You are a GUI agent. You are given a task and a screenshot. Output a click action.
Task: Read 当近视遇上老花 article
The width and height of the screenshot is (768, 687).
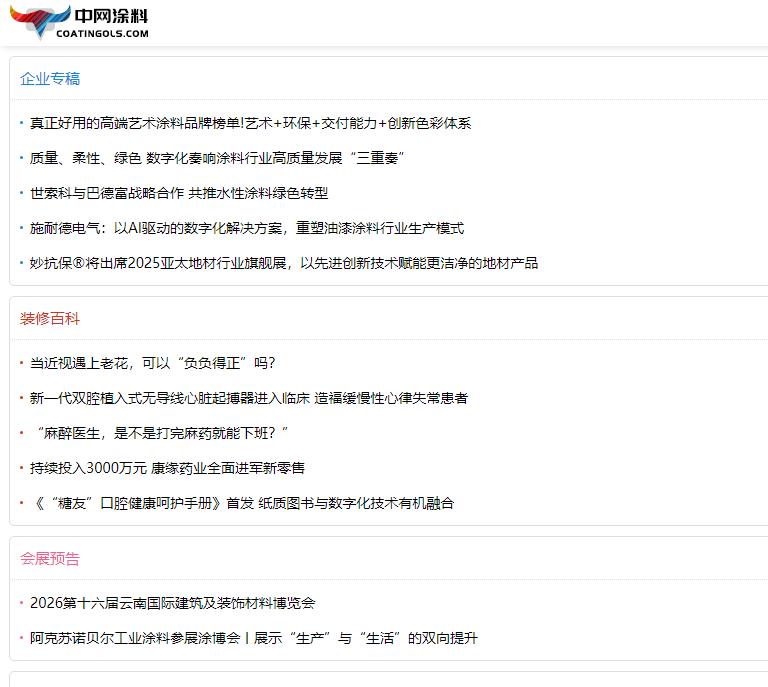click(152, 363)
